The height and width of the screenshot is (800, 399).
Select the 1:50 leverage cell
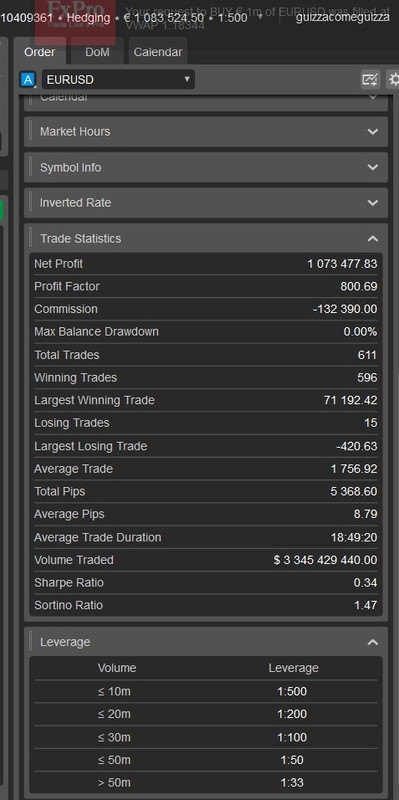[x=292, y=760]
